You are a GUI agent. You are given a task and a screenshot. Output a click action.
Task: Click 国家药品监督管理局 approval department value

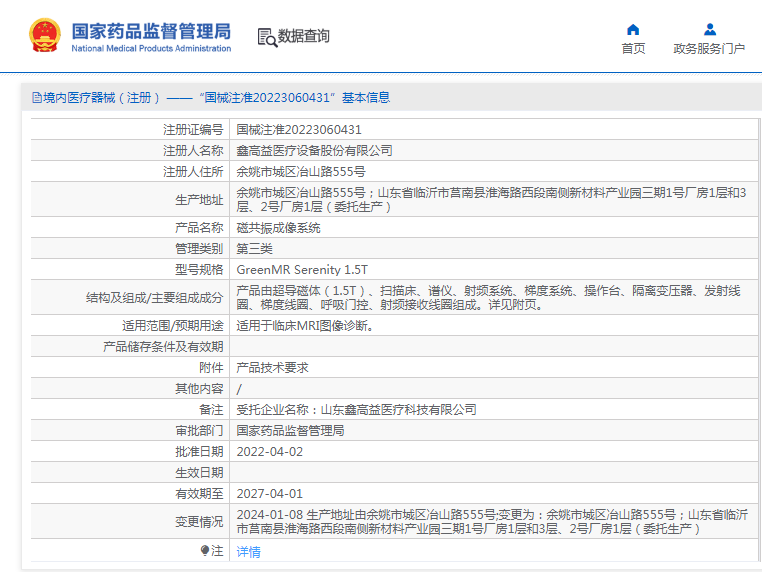point(290,431)
